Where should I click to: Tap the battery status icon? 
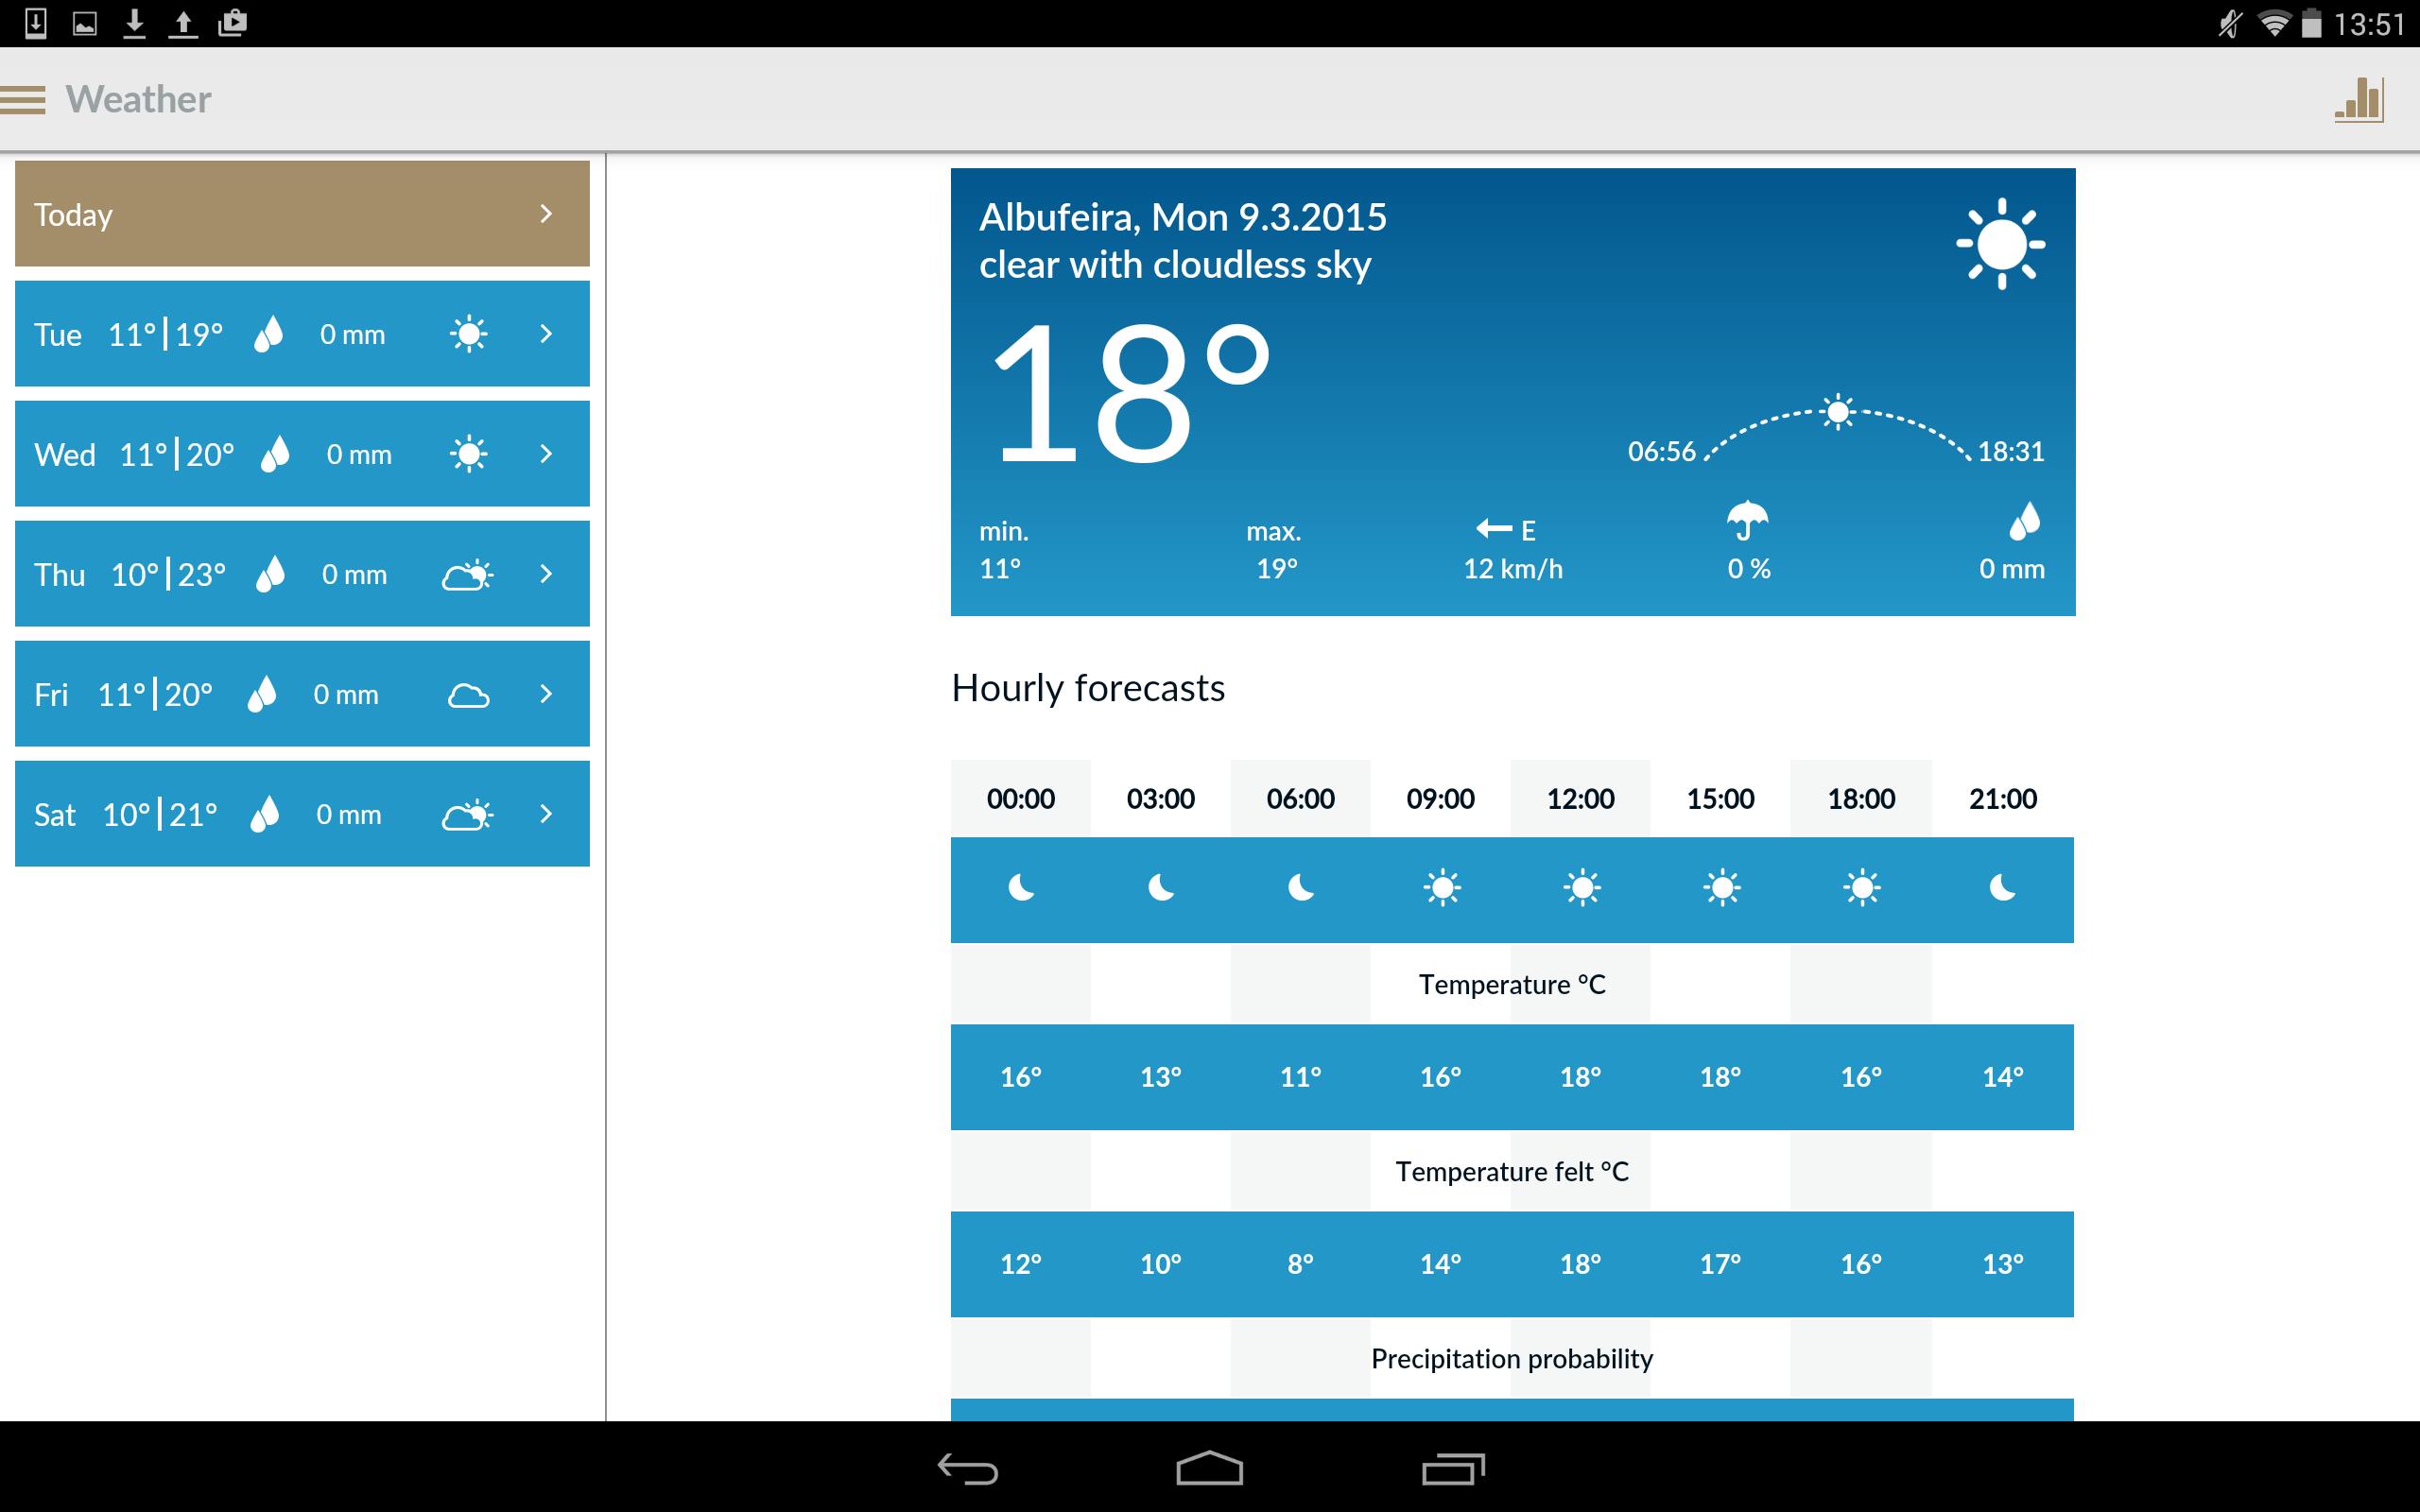tap(2311, 23)
